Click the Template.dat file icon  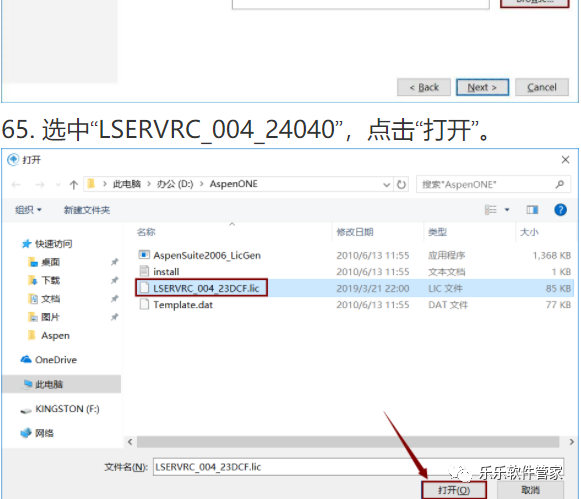click(x=144, y=305)
